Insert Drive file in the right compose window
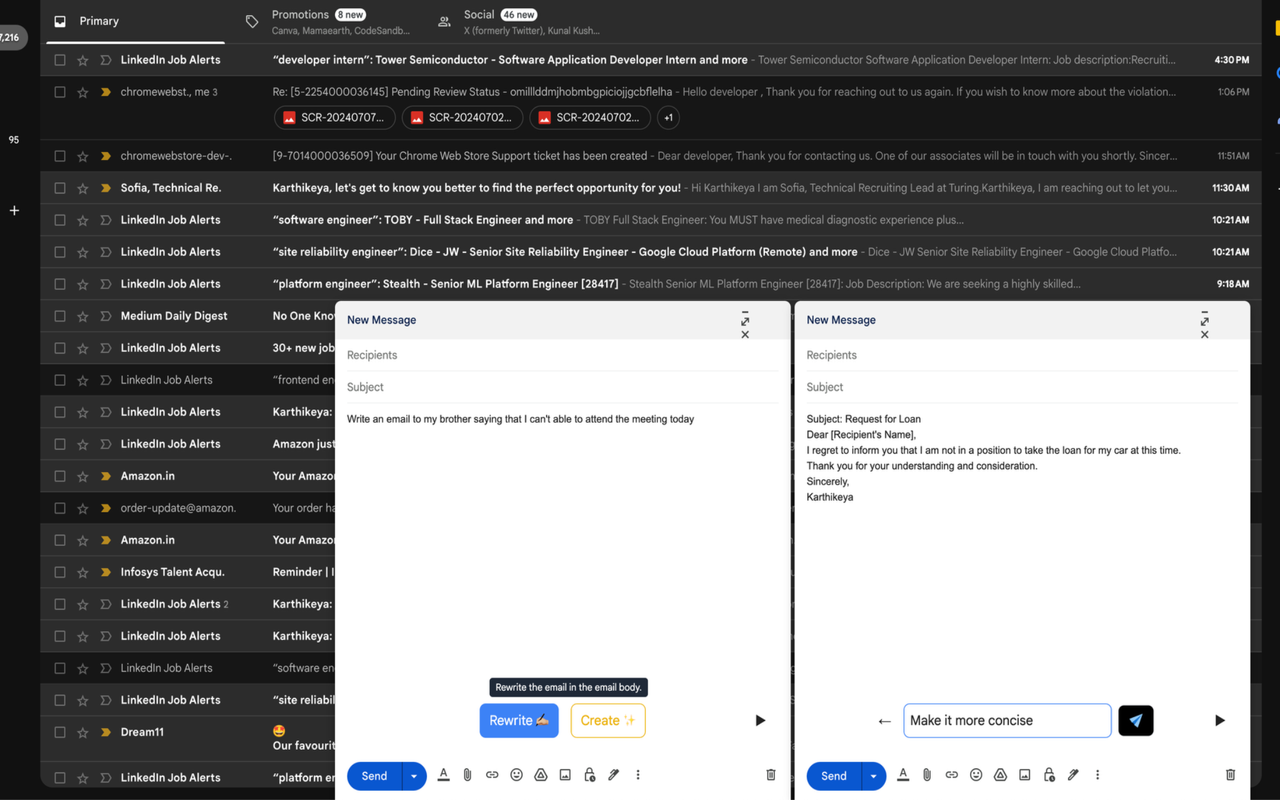 pyautogui.click(x=1000, y=775)
